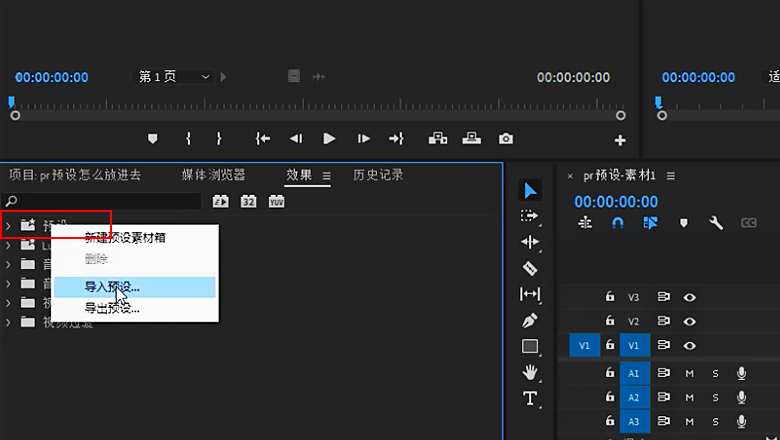Screen dimensions: 780x440
Task: Switch to the 历史记录 tab
Action: pos(378,175)
